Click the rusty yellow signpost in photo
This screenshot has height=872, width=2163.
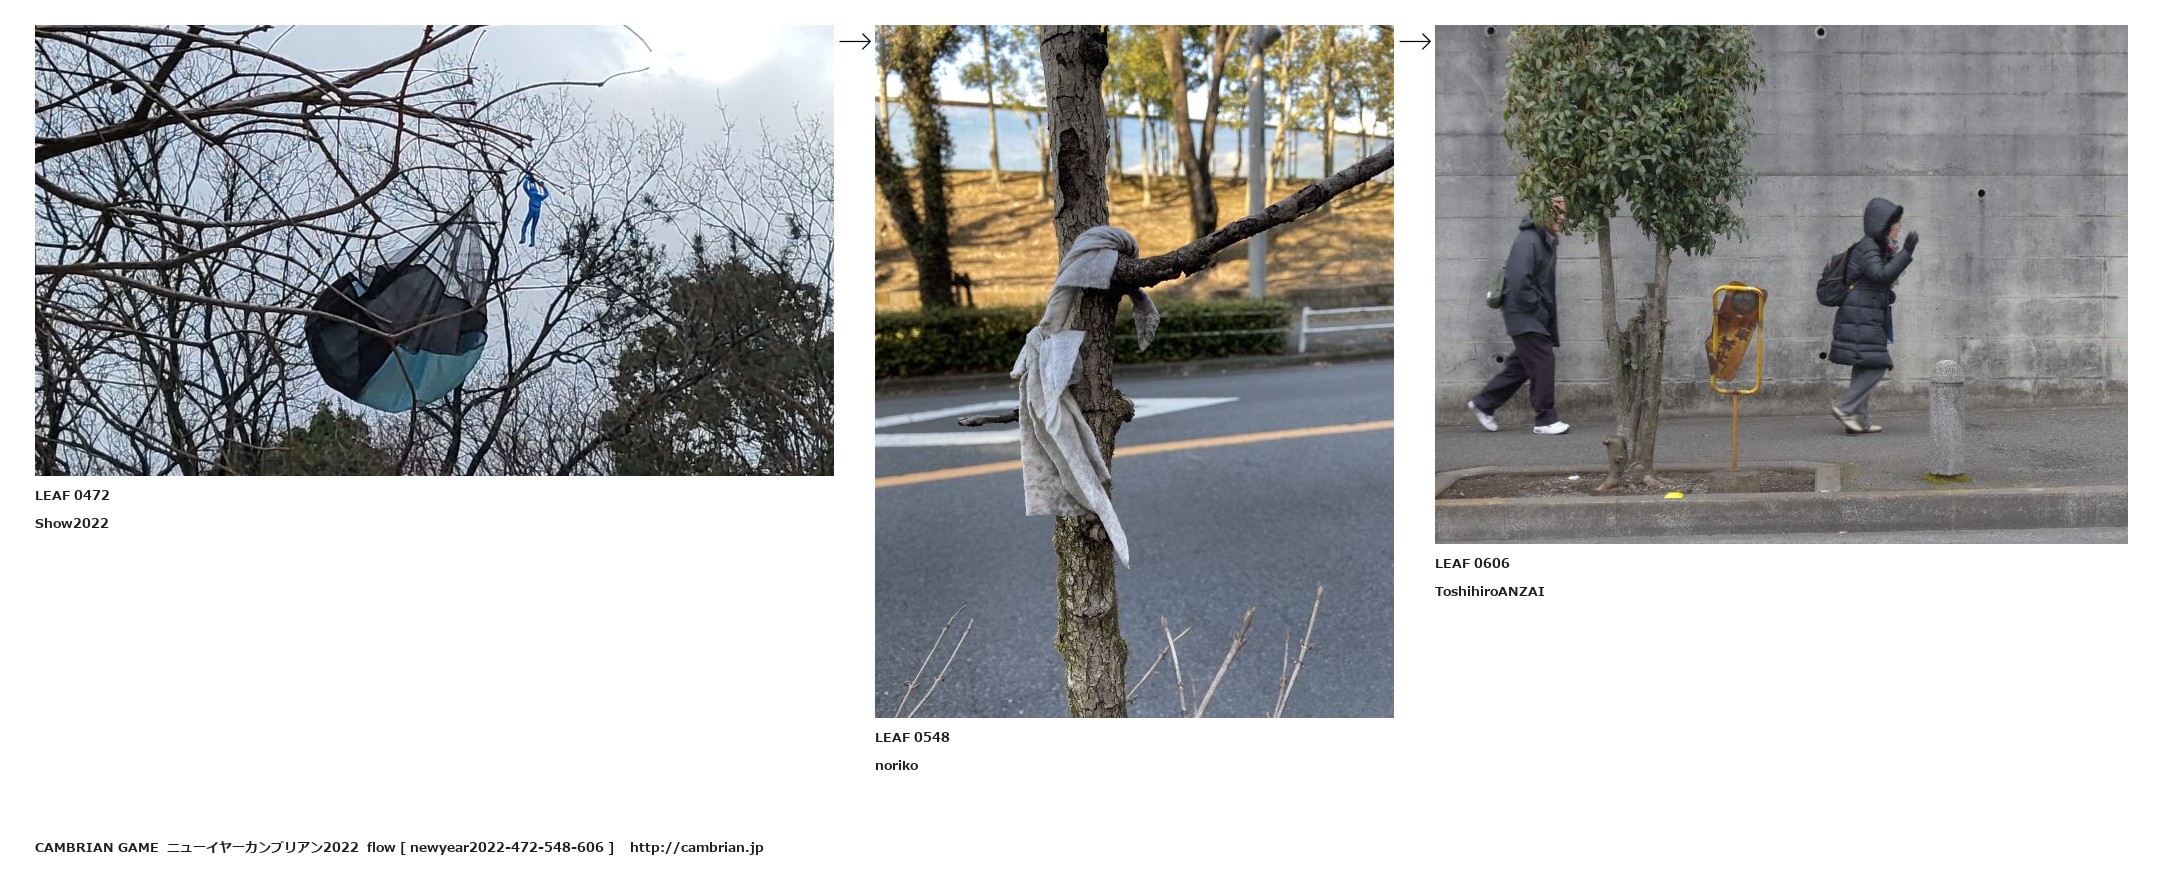[1737, 350]
